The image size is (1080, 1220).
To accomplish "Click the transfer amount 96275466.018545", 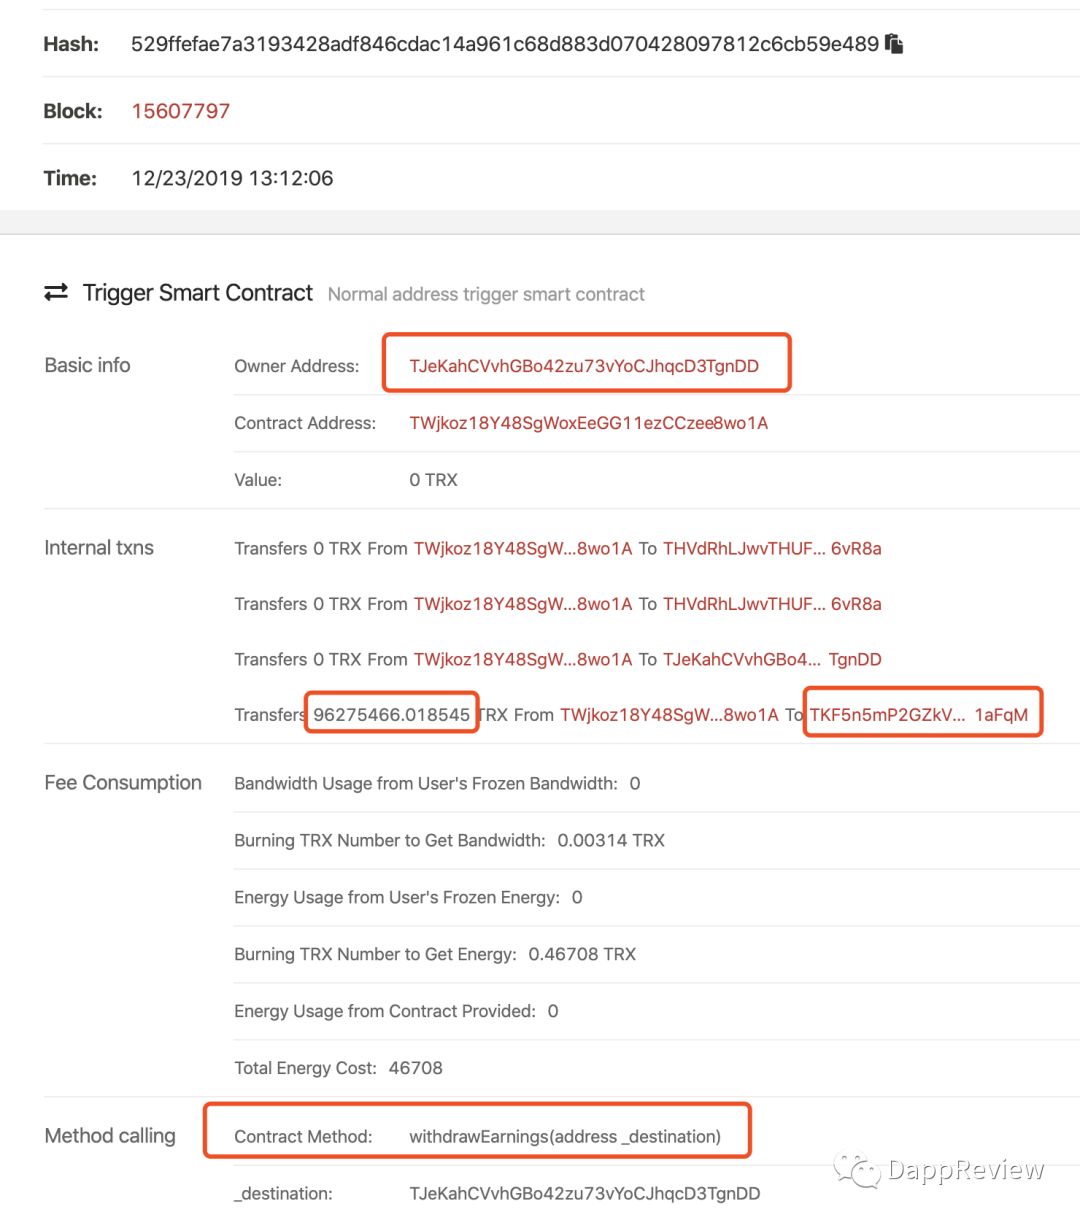I will (392, 715).
